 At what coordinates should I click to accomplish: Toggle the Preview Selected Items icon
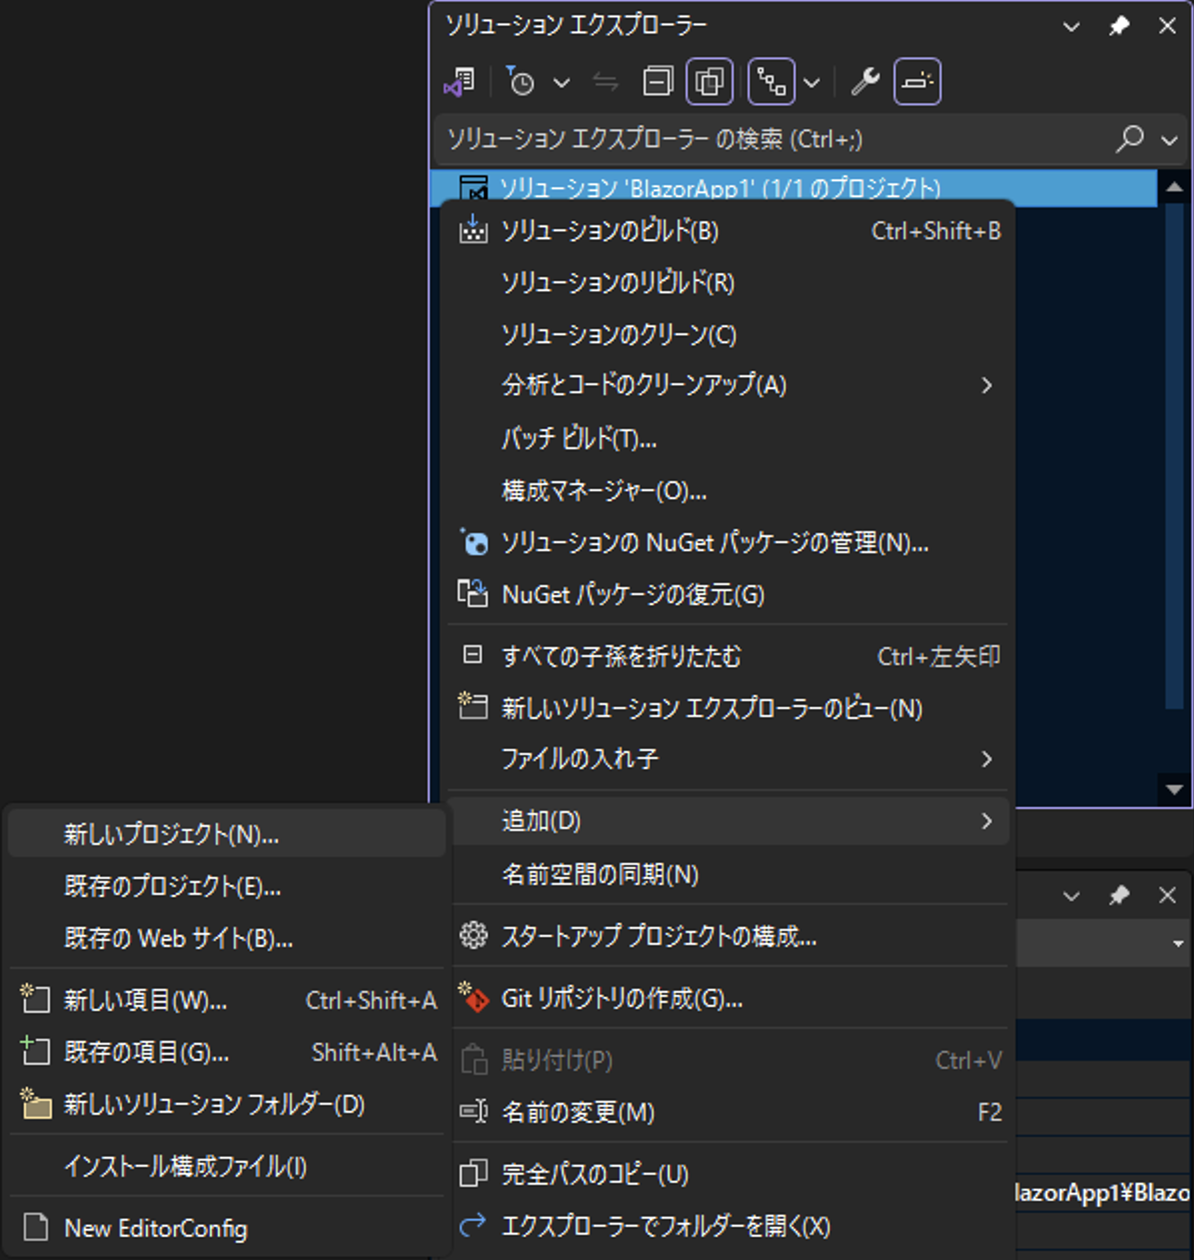pos(917,82)
